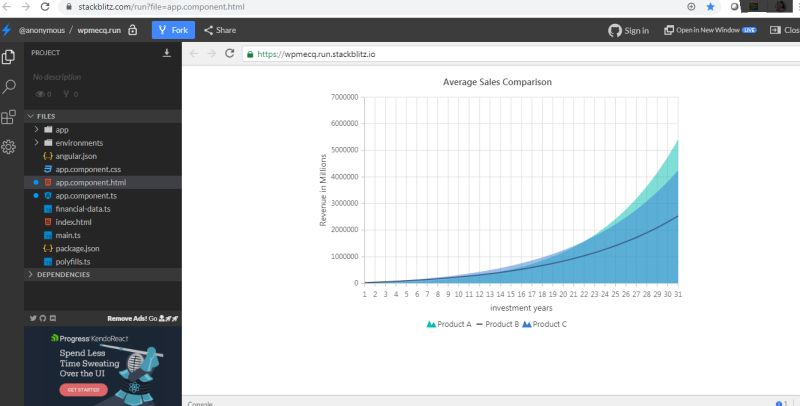Open the Console panel
This screenshot has width=800, height=406.
[x=200, y=403]
